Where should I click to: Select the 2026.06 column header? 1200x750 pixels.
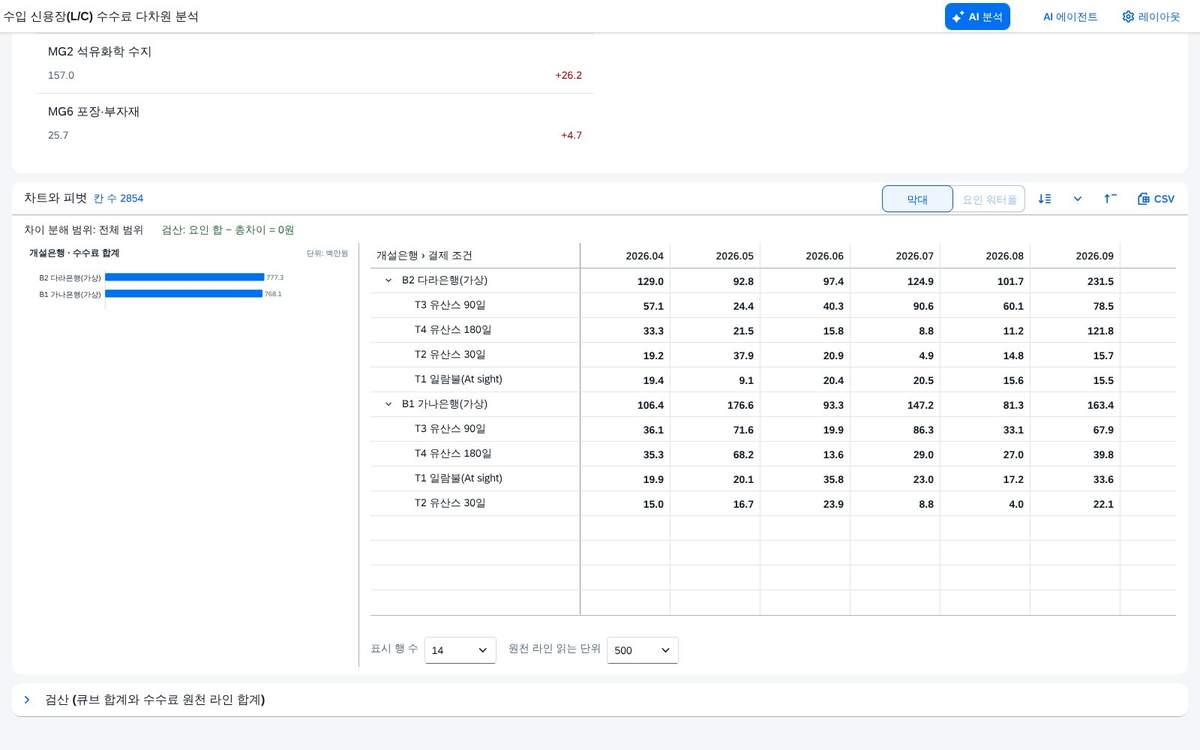pos(805,256)
